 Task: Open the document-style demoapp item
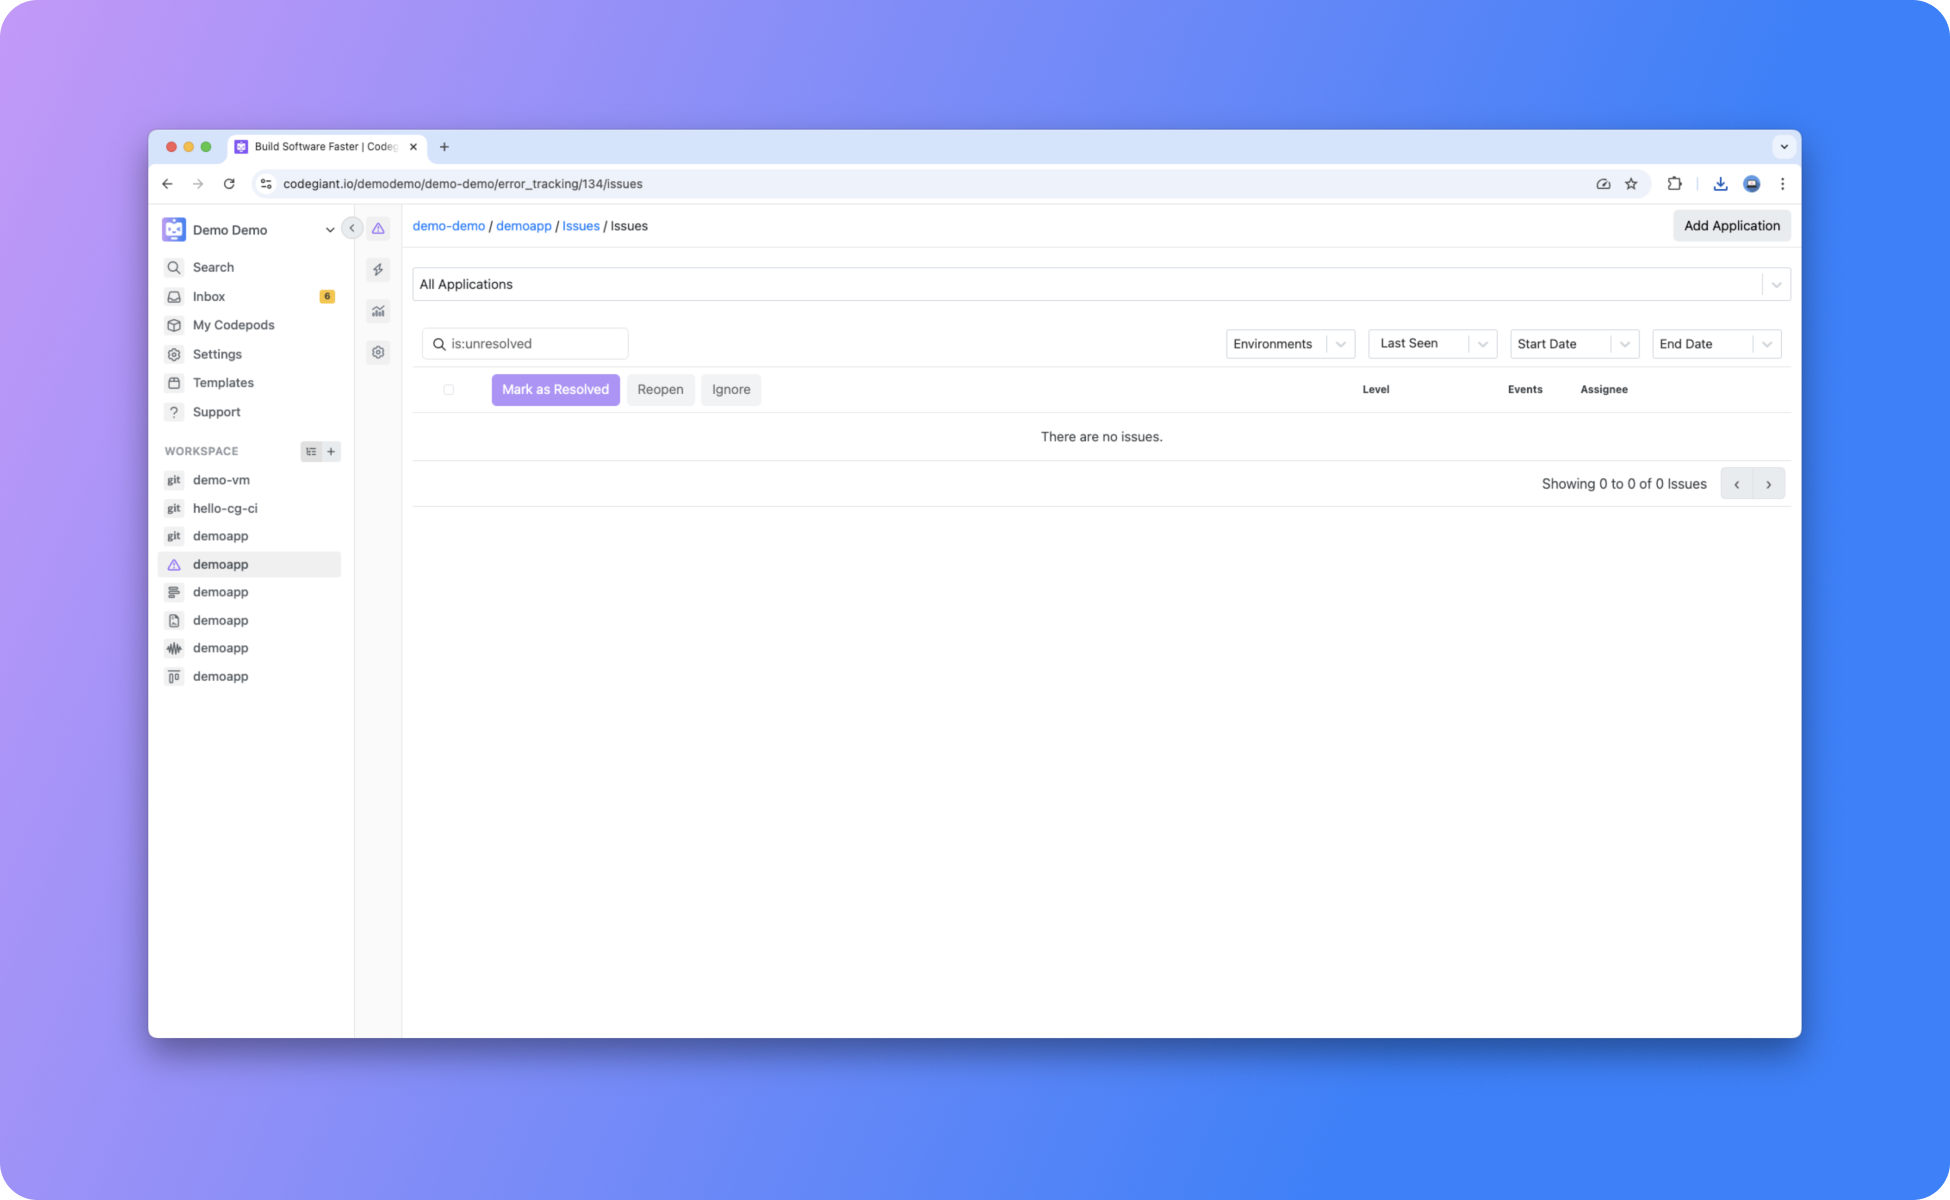[x=221, y=620]
